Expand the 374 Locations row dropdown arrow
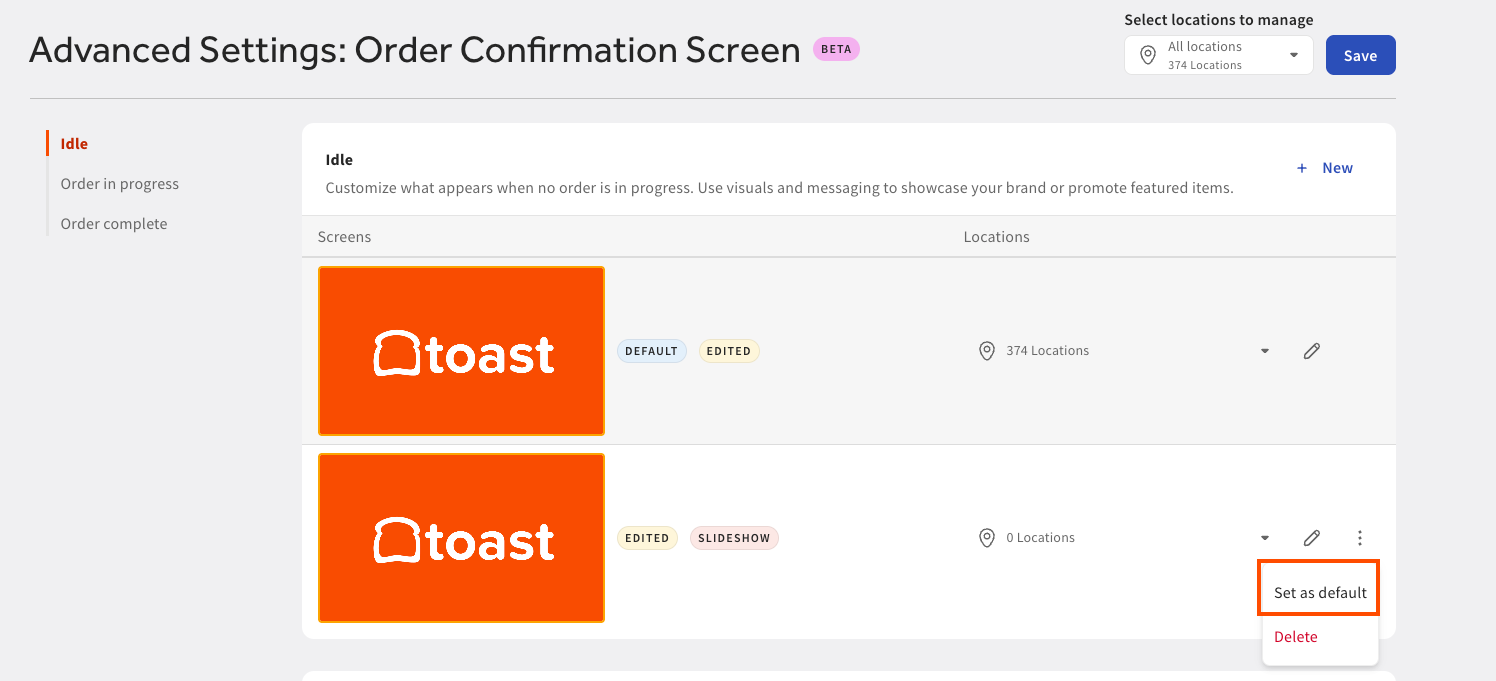The image size is (1496, 681). (x=1265, y=351)
